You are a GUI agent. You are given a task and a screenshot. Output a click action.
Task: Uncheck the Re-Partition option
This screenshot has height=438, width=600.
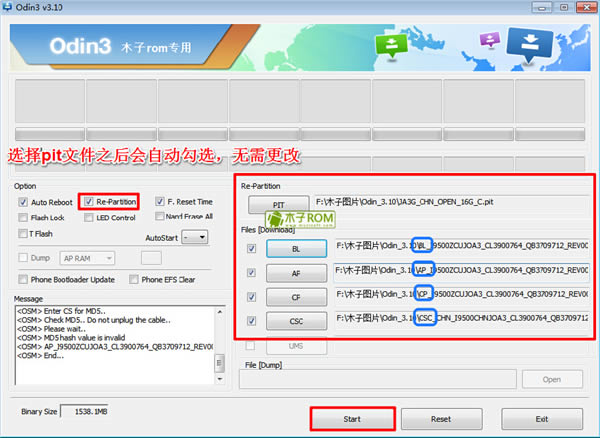point(90,202)
